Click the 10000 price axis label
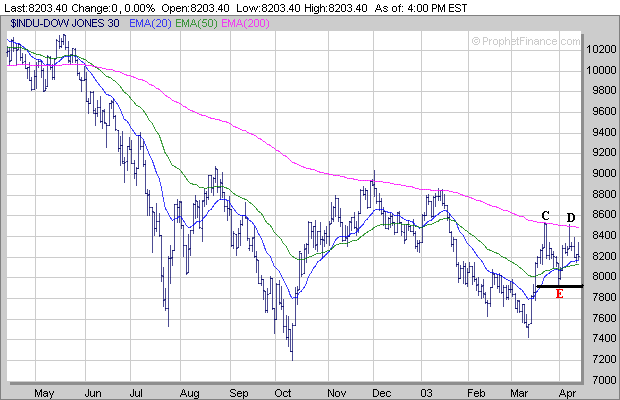620x400 pixels. click(601, 70)
